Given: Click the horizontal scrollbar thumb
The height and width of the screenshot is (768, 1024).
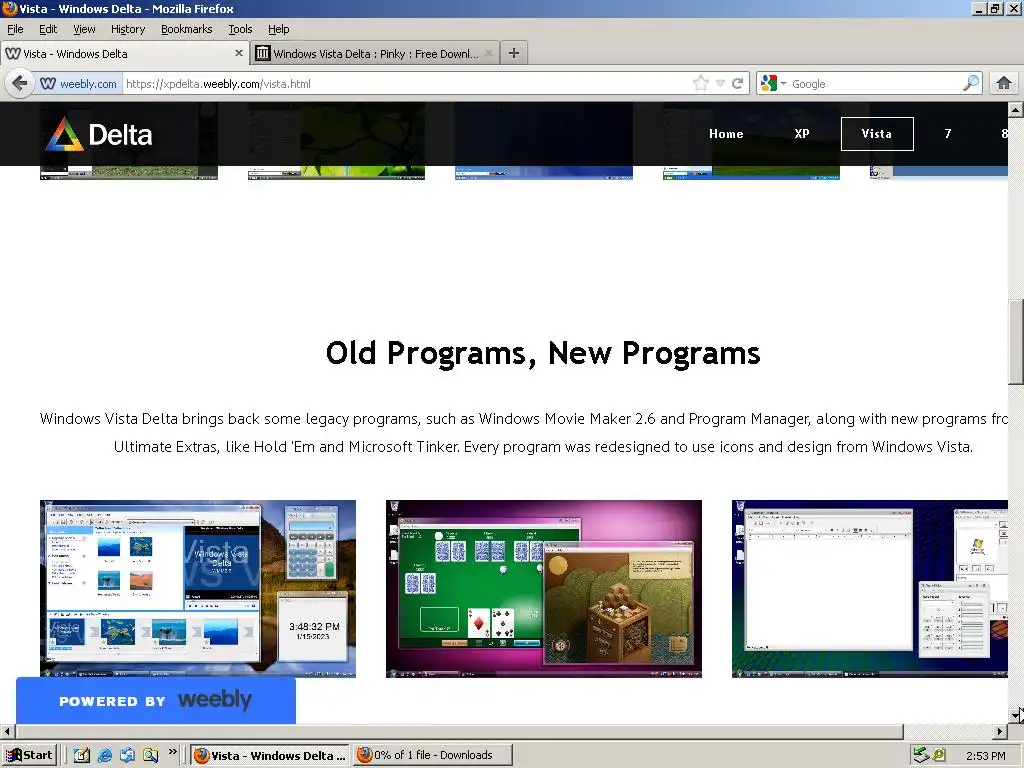Looking at the screenshot, I should [x=460, y=731].
